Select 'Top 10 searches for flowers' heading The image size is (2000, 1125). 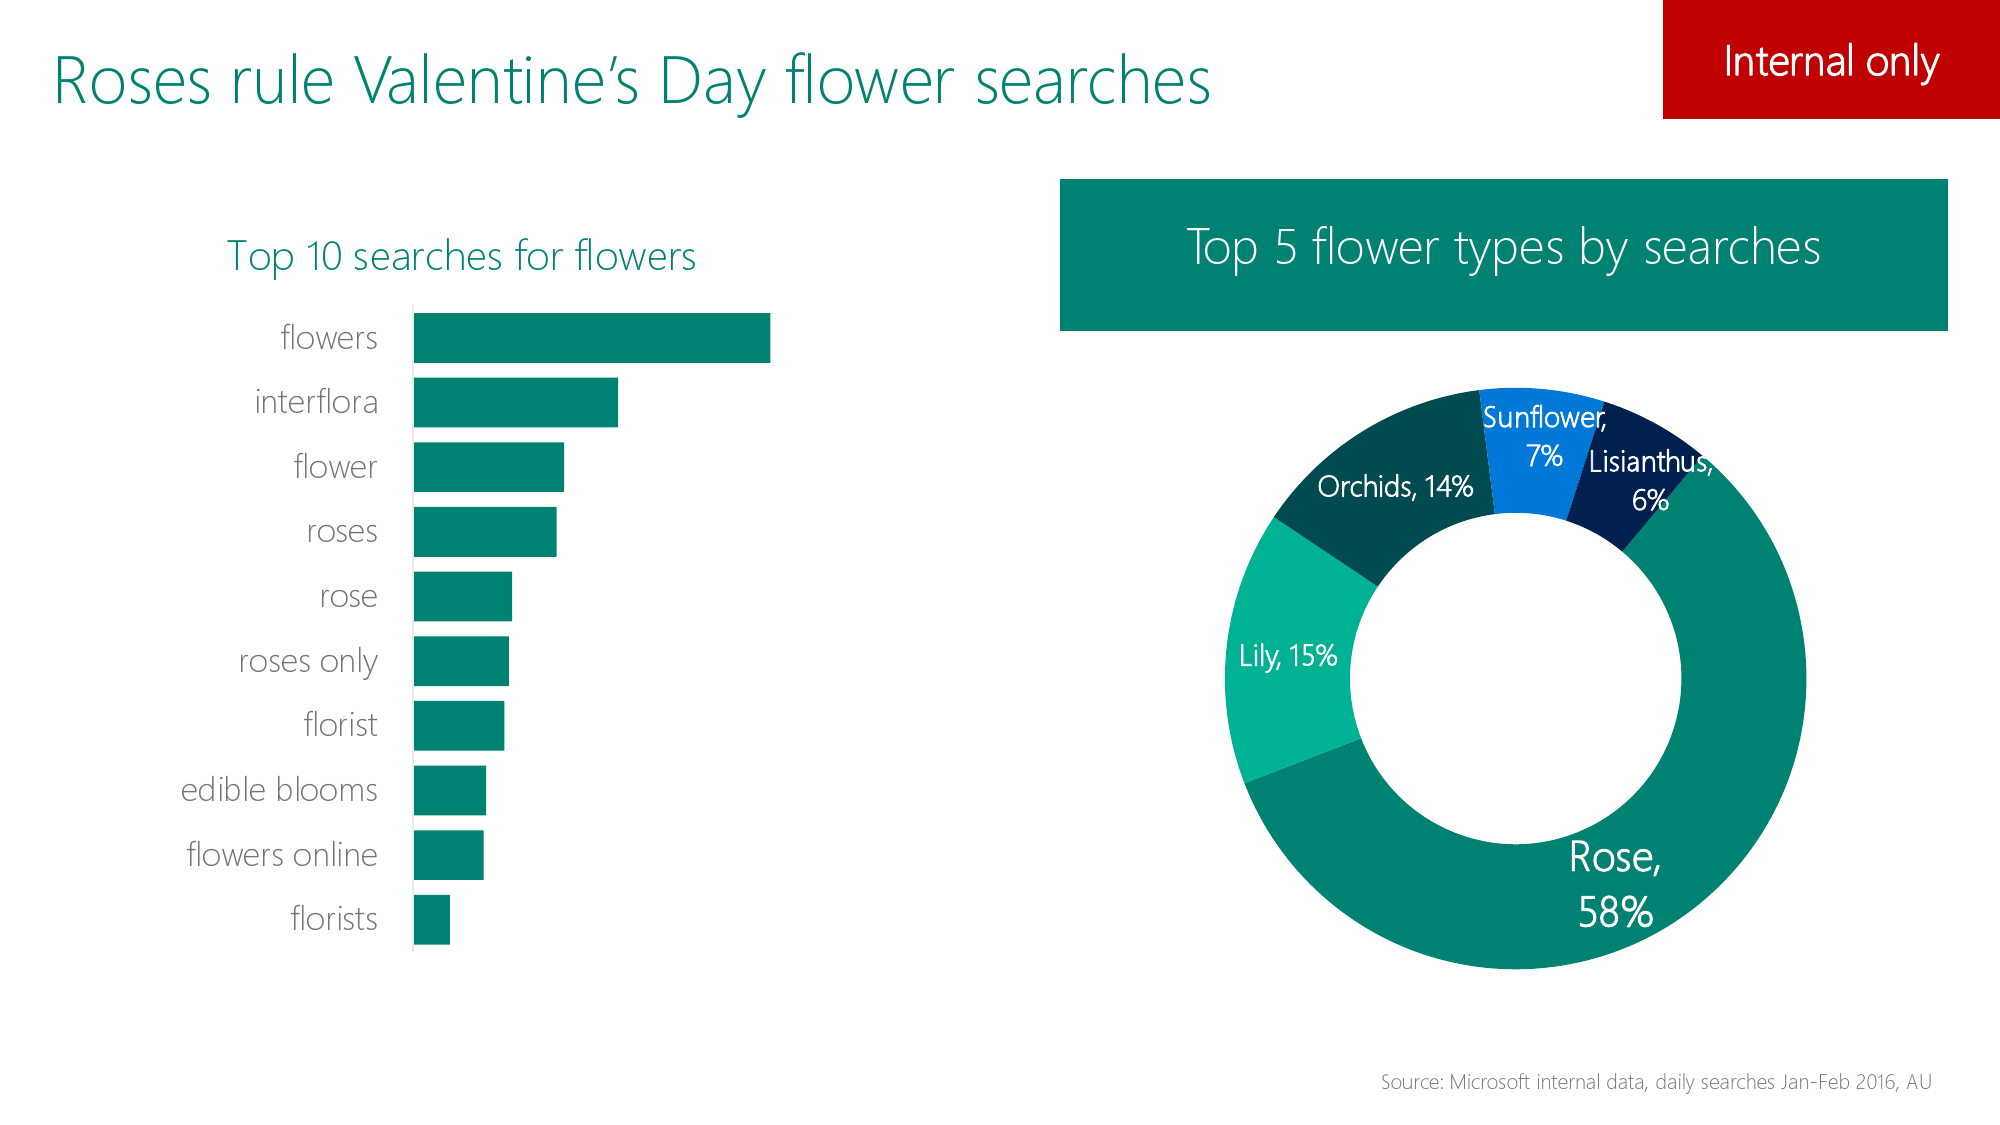click(x=461, y=256)
